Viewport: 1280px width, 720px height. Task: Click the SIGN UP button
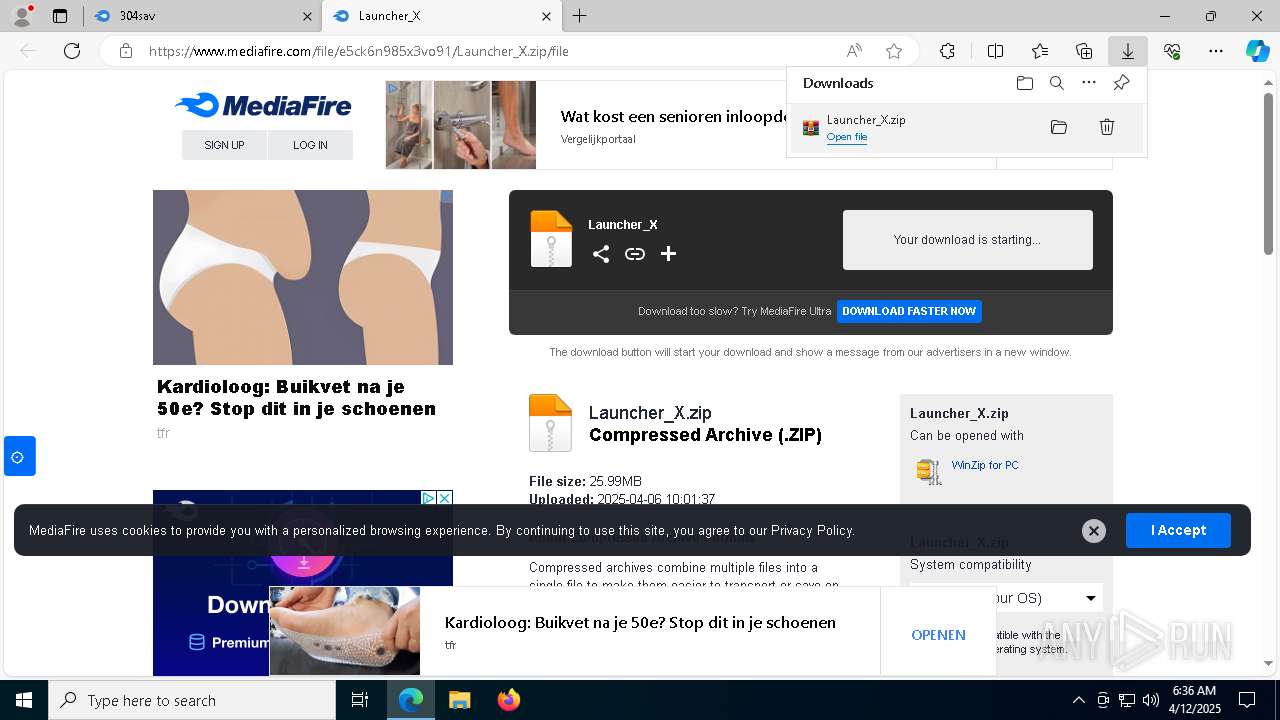[x=224, y=145]
